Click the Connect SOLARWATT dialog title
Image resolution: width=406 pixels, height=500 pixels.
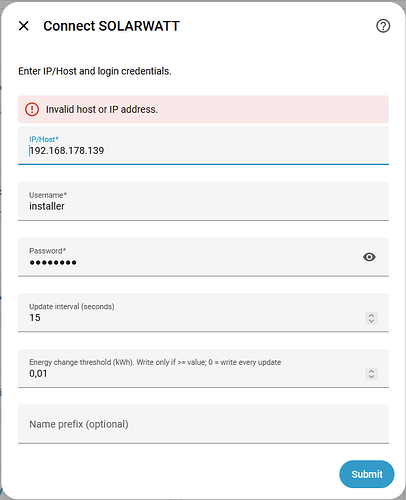(x=111, y=26)
